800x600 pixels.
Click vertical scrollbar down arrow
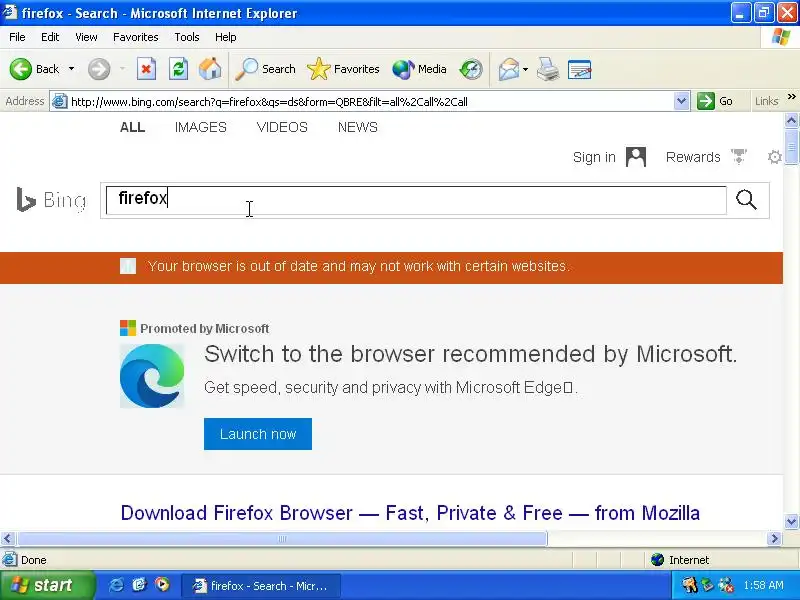[791, 522]
